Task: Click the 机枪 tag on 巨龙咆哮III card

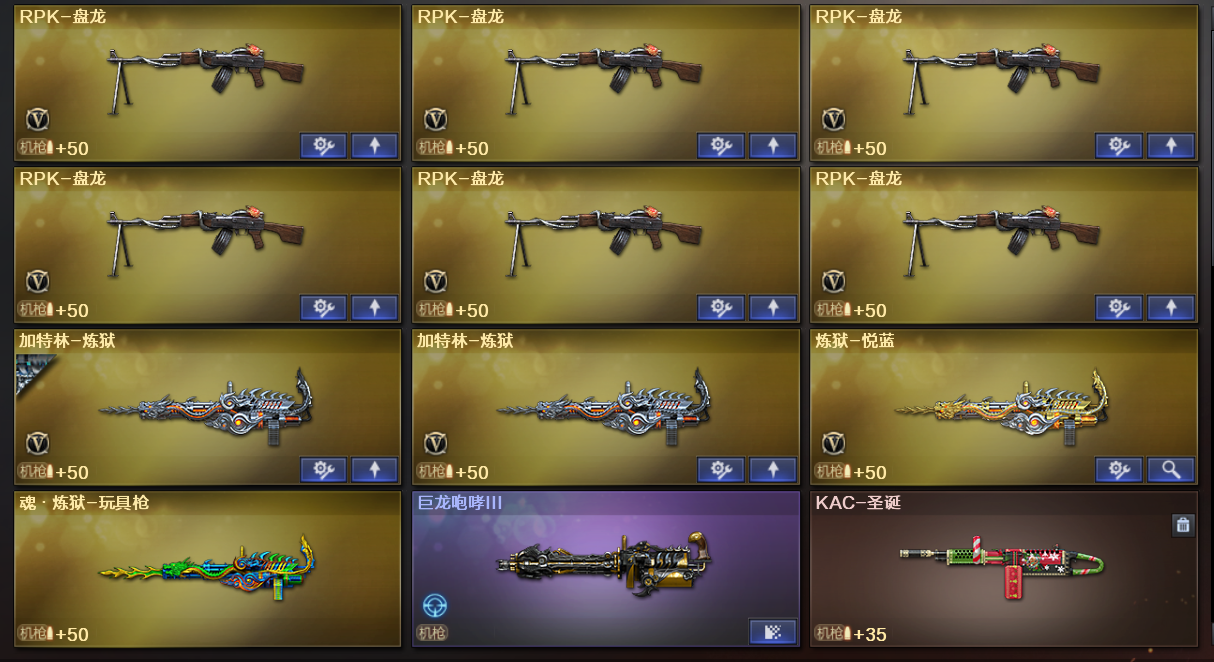Action: point(433,633)
